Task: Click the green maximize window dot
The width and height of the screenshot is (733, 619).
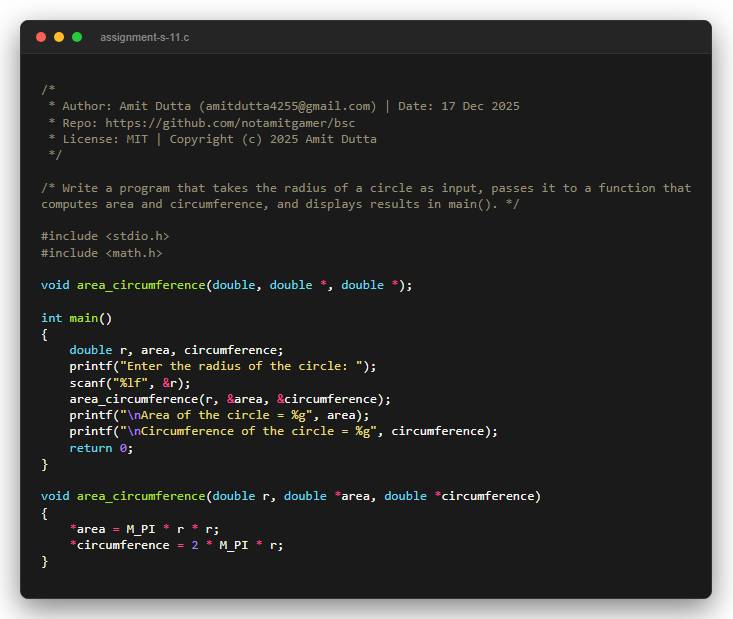Action: point(77,37)
